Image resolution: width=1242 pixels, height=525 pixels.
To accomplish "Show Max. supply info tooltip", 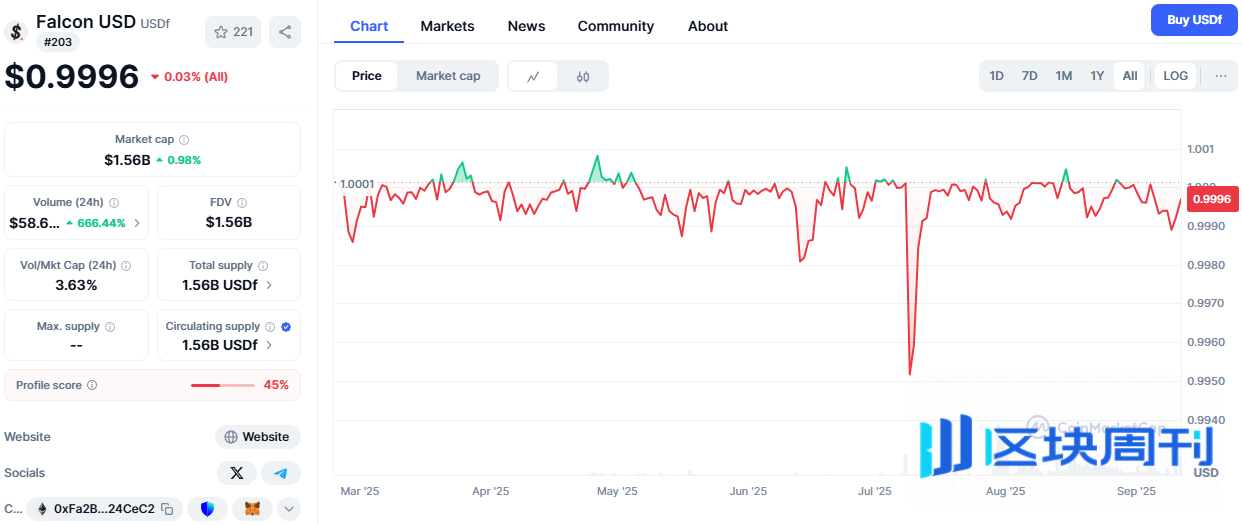I will pos(110,327).
